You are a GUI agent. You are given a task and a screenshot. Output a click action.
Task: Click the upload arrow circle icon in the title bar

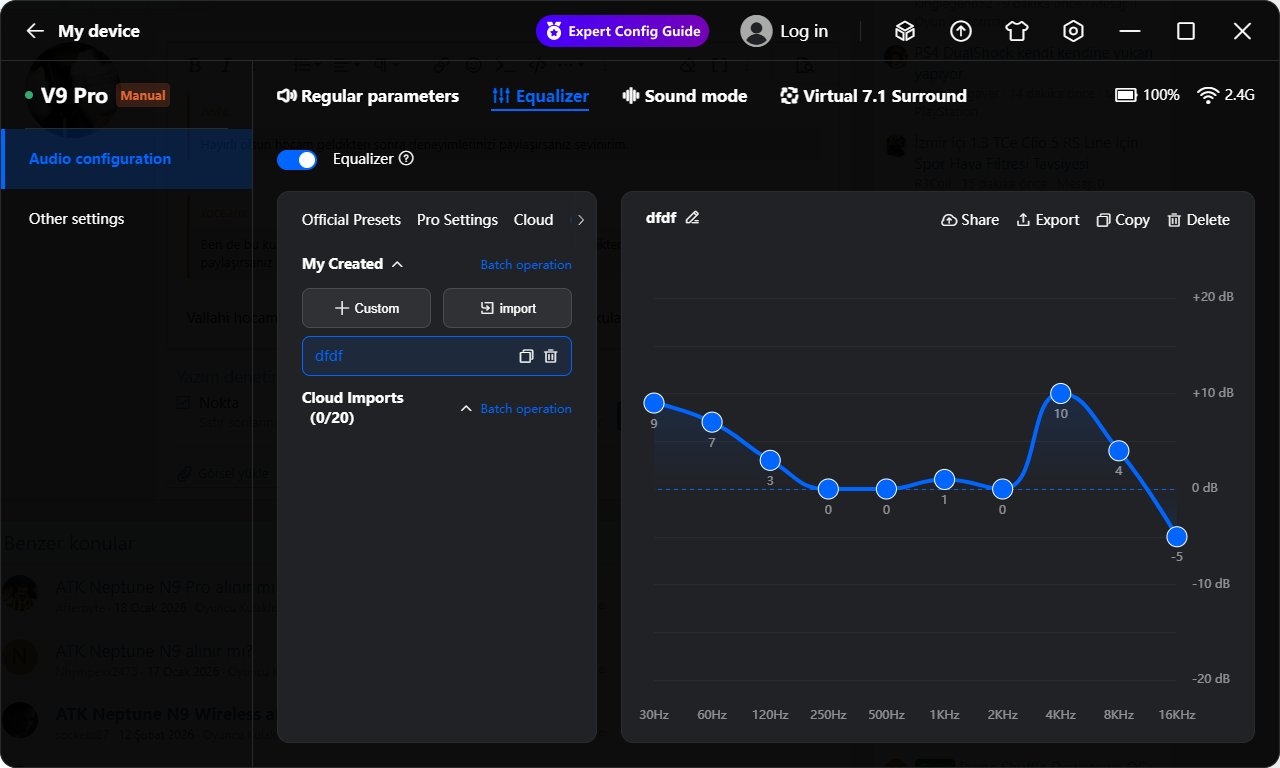click(961, 31)
